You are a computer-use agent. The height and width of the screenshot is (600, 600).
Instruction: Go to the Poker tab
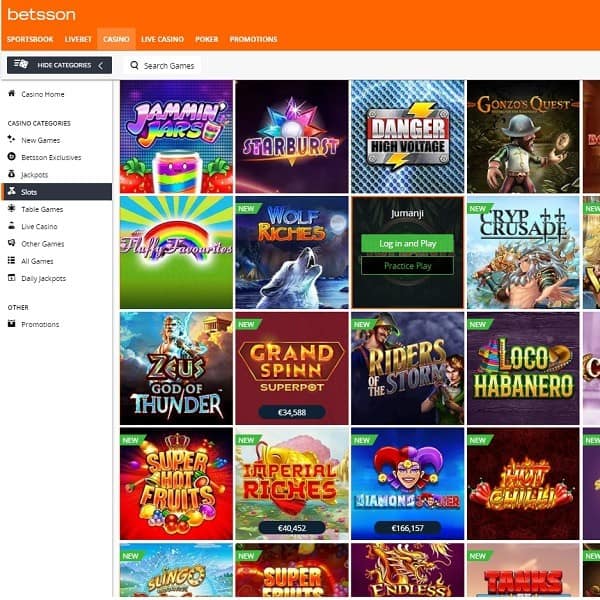[207, 39]
